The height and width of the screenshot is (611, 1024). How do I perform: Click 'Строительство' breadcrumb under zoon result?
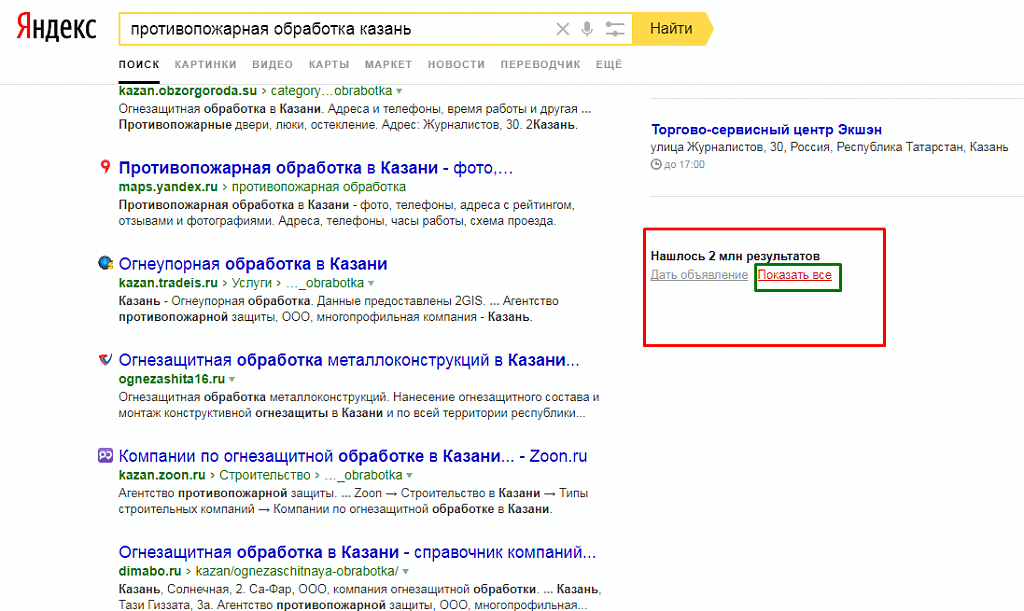pos(264,475)
